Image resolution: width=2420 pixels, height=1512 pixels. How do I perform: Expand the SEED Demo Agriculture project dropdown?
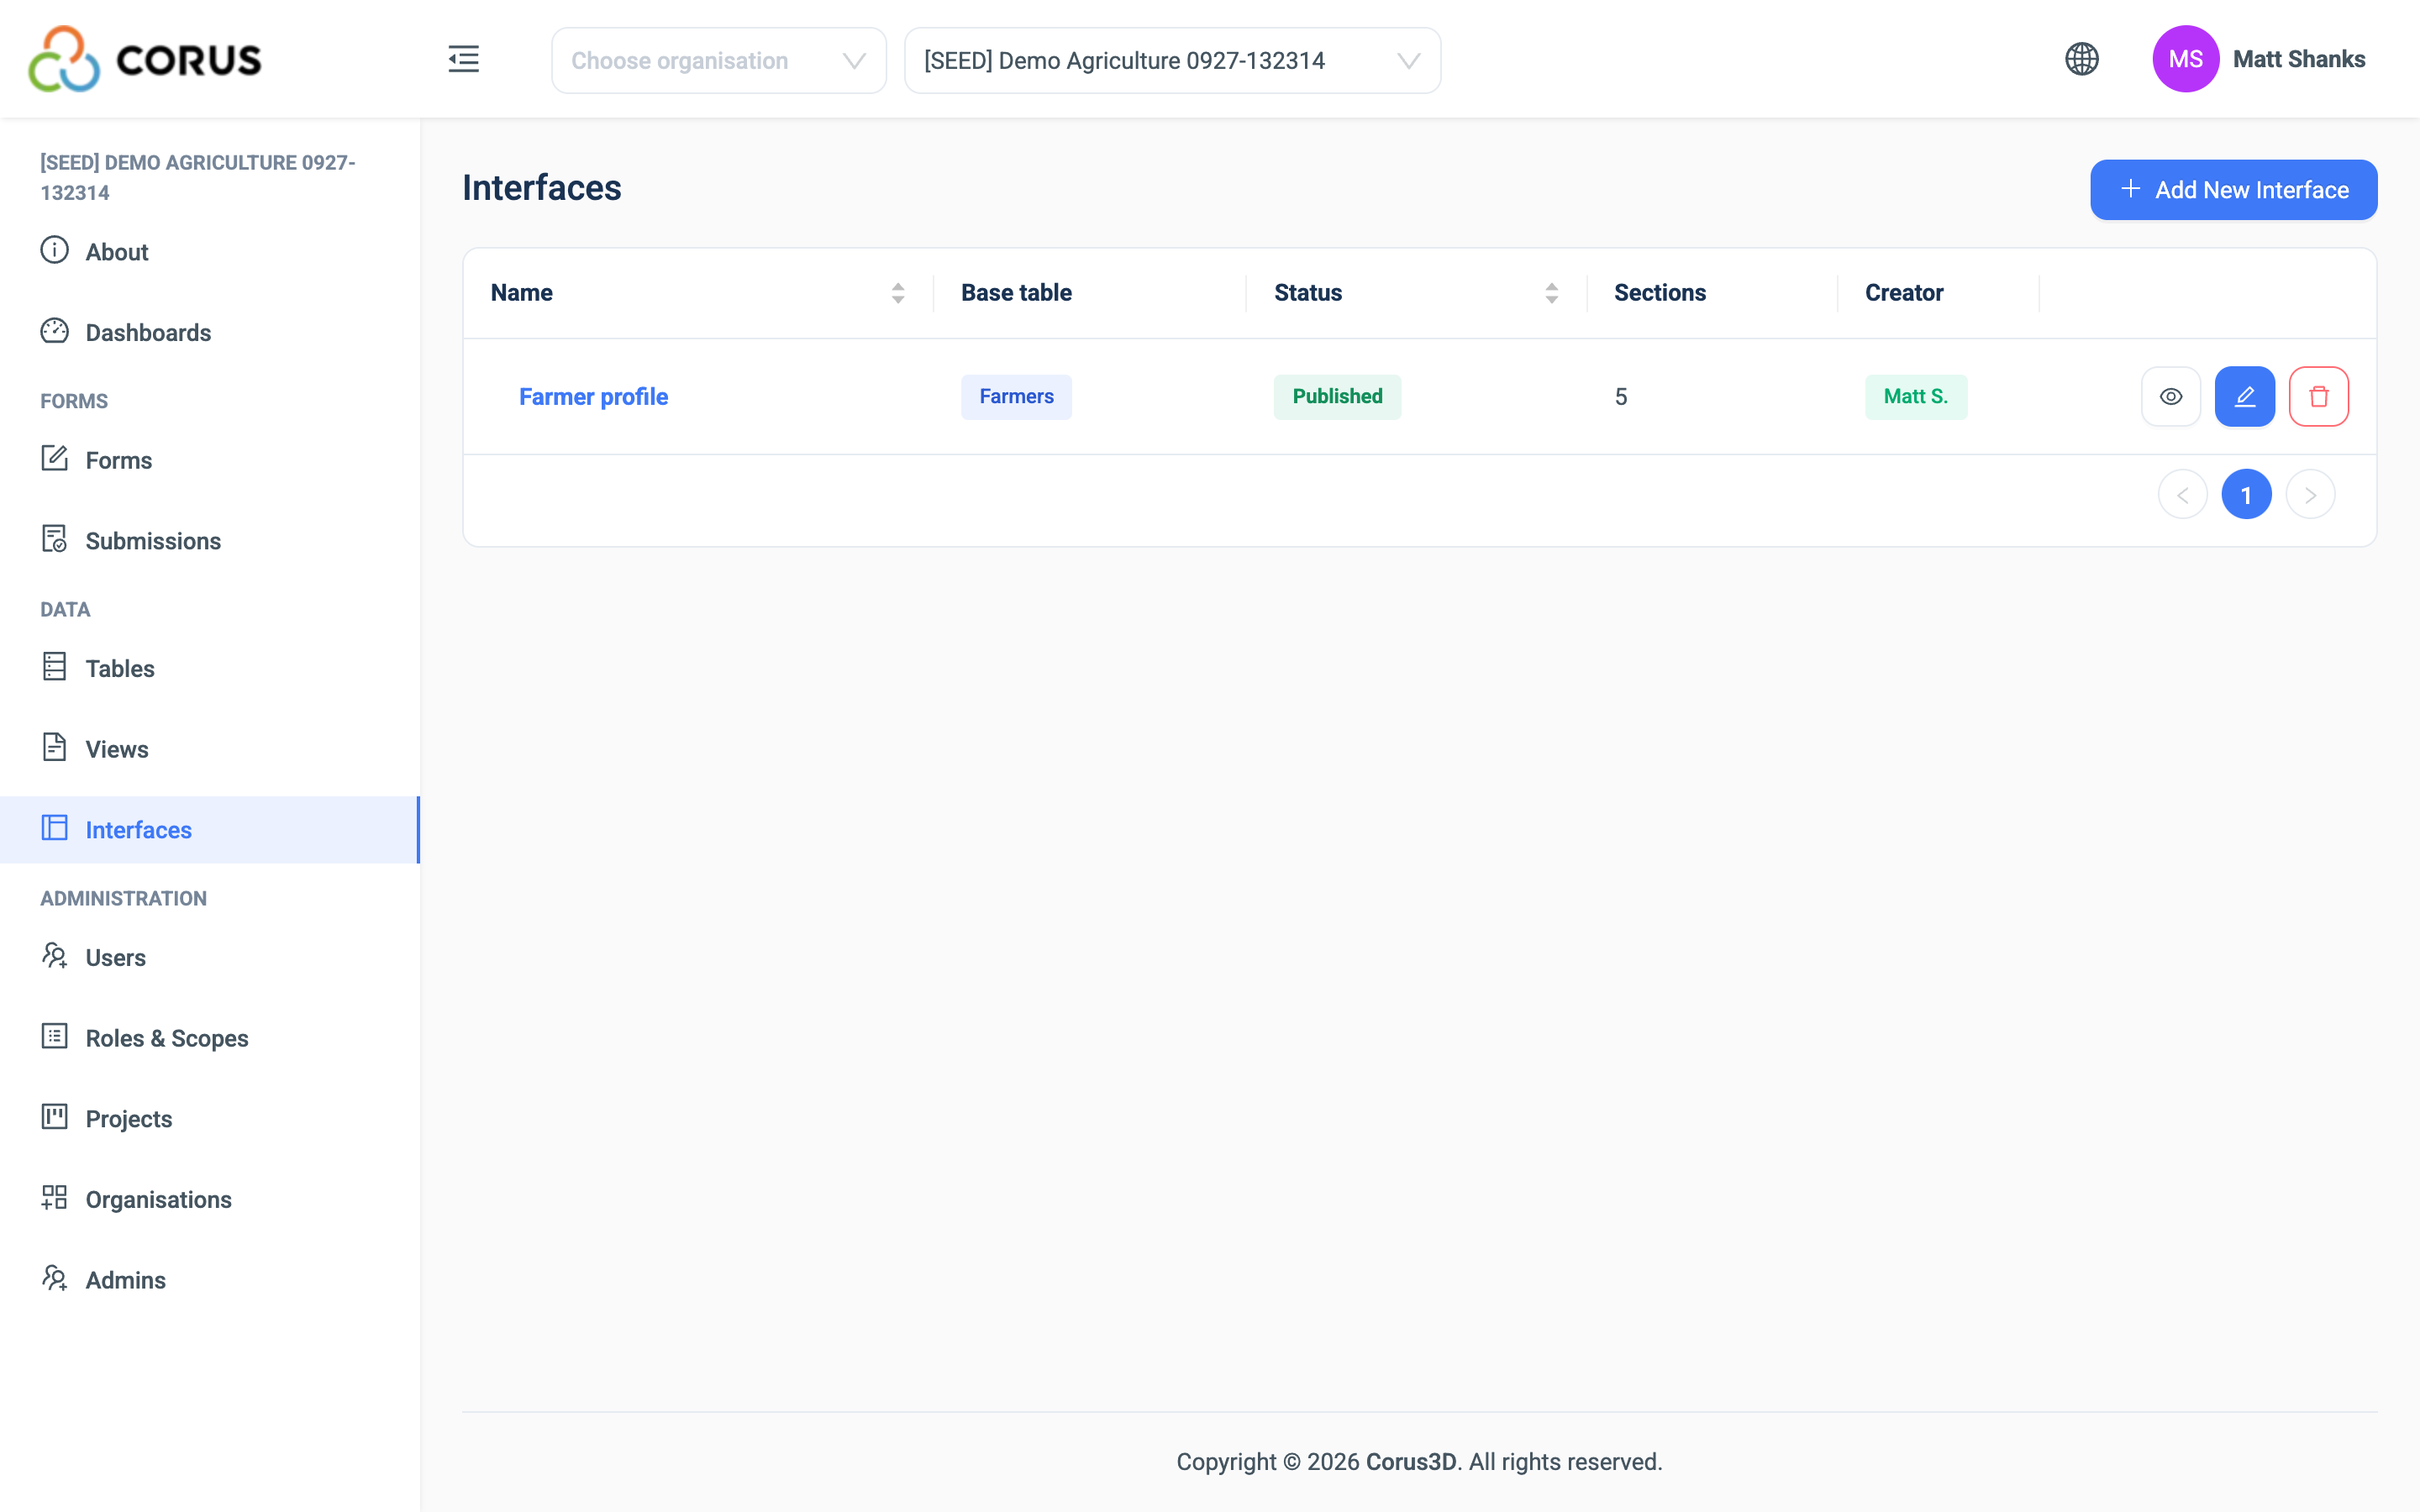pyautogui.click(x=1172, y=61)
